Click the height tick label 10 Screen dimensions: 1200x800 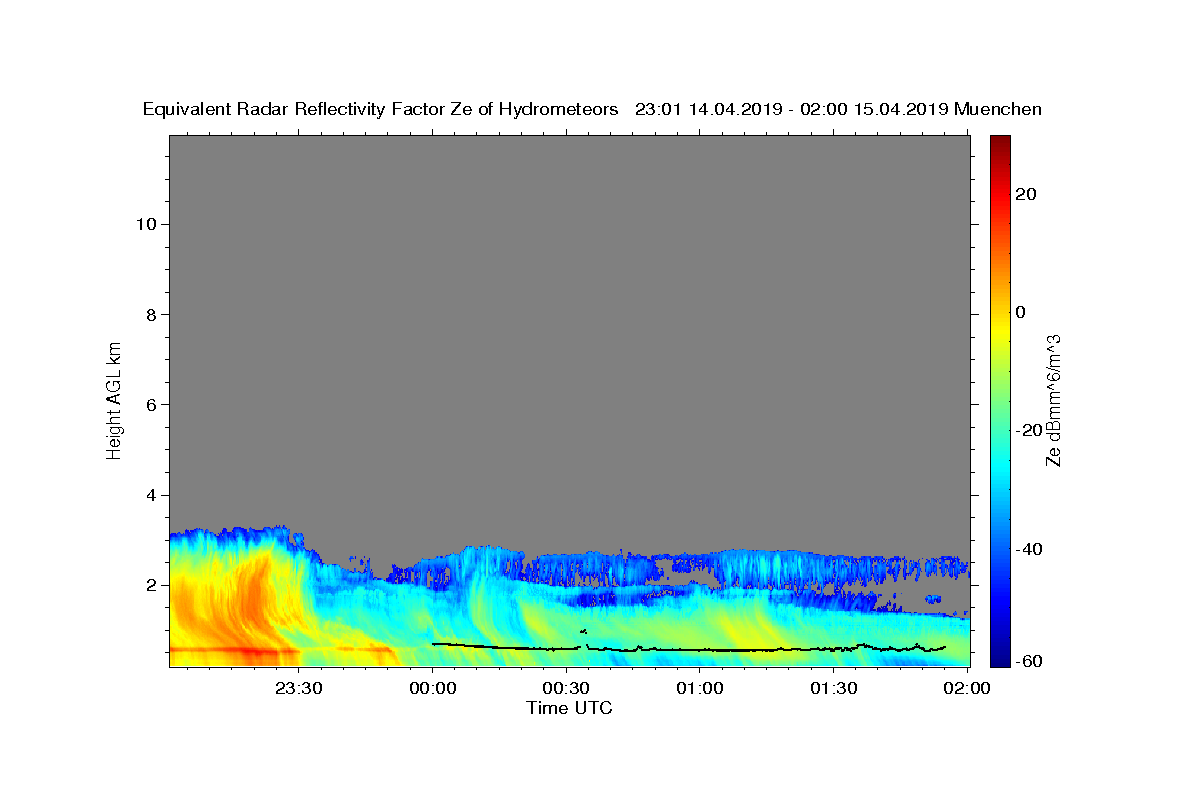(x=145, y=224)
